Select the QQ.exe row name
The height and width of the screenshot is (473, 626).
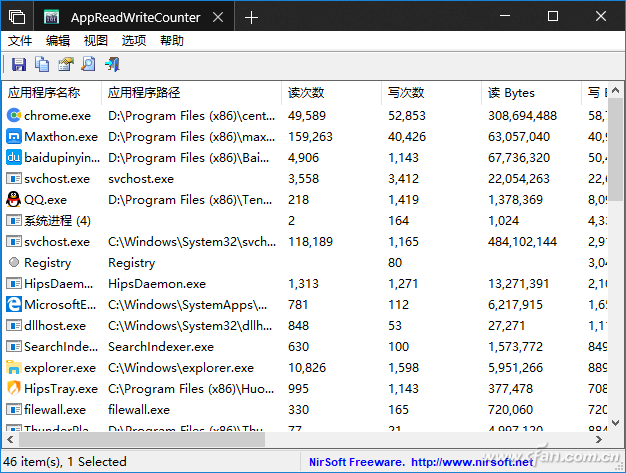point(46,200)
